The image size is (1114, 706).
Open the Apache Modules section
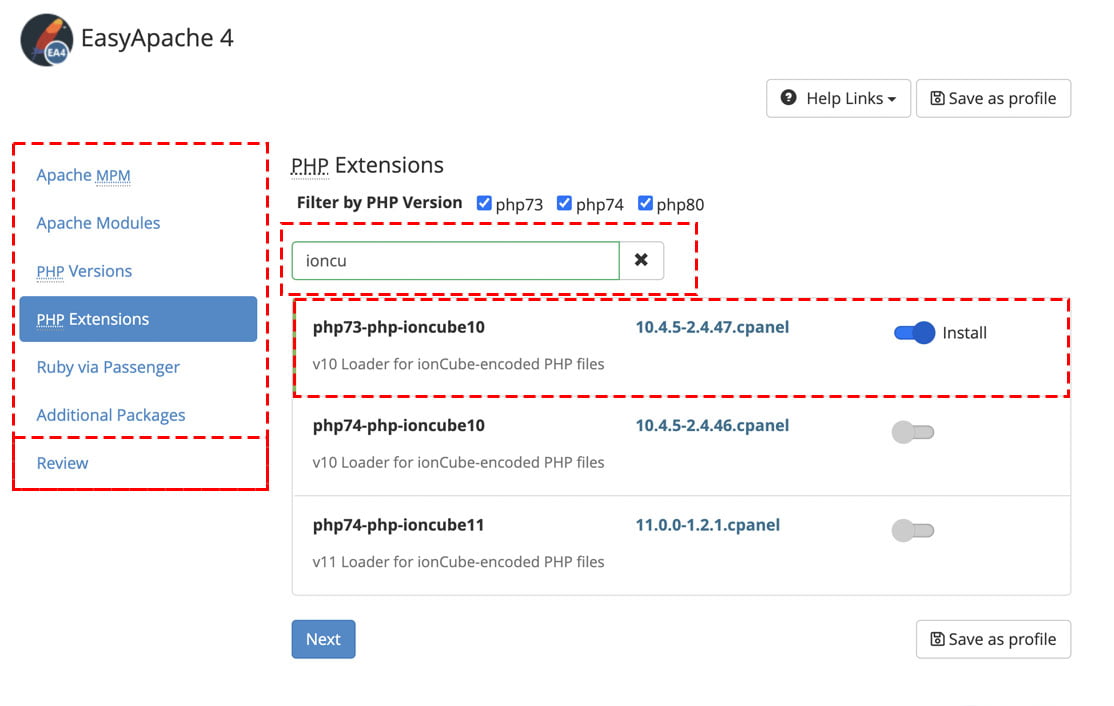click(x=98, y=223)
